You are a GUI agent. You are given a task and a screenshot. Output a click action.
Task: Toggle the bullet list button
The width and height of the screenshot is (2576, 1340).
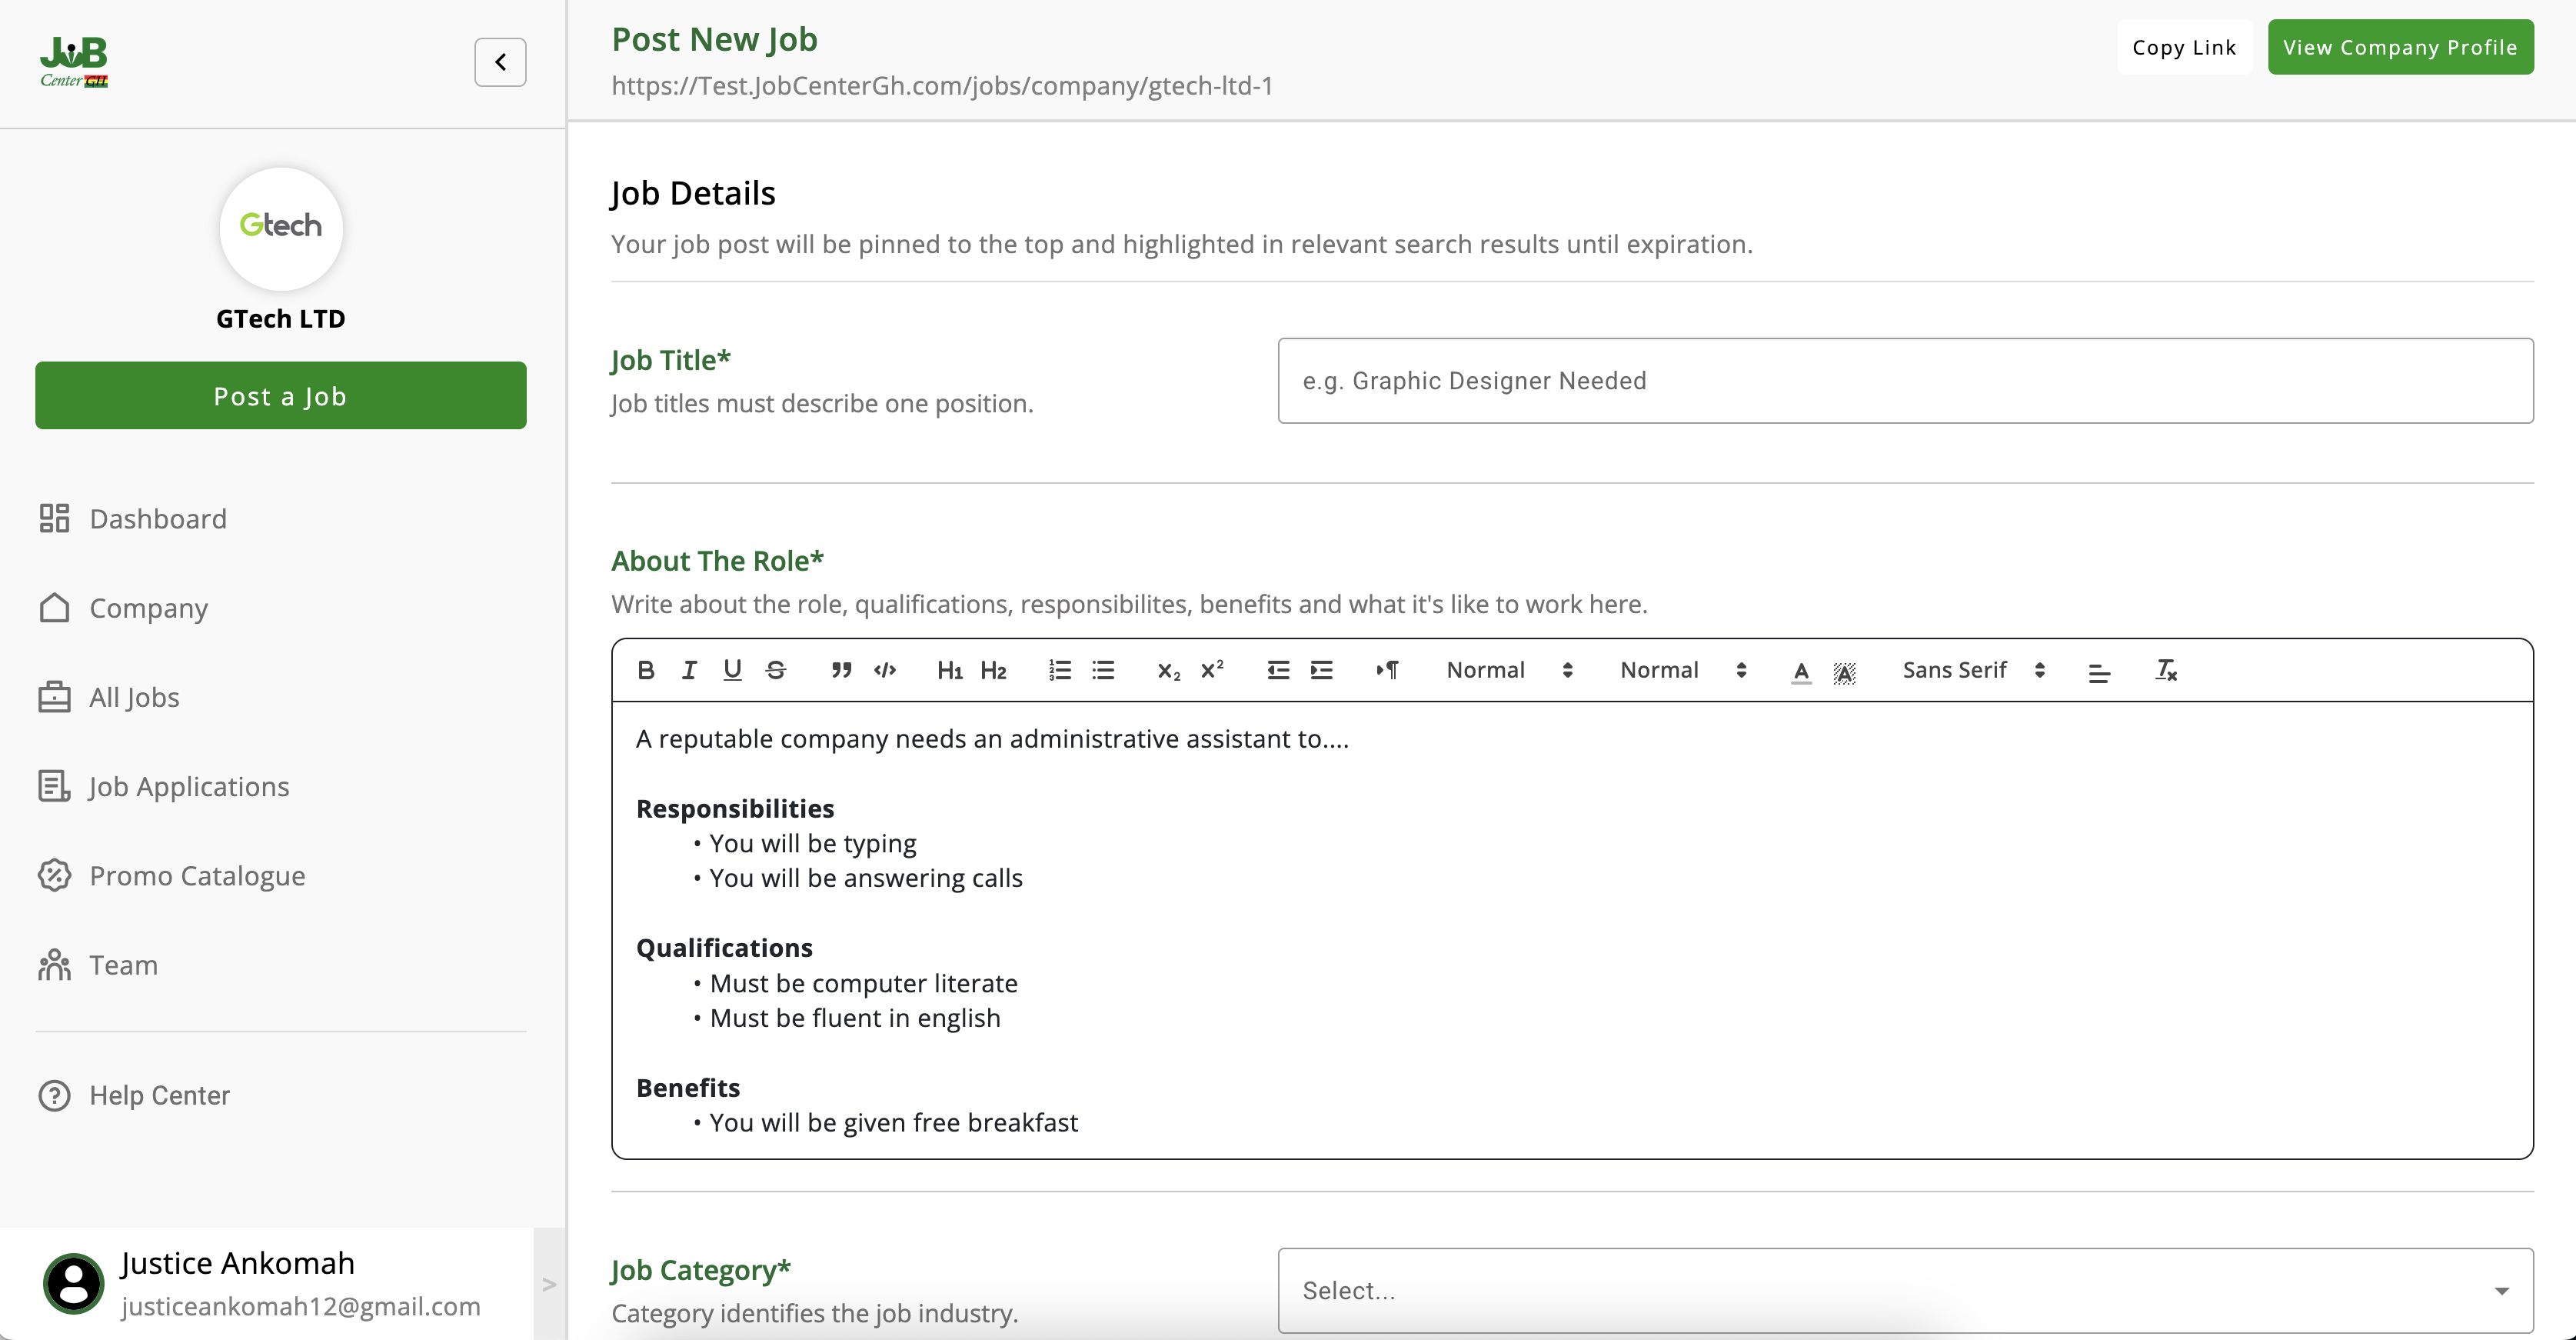point(1103,670)
